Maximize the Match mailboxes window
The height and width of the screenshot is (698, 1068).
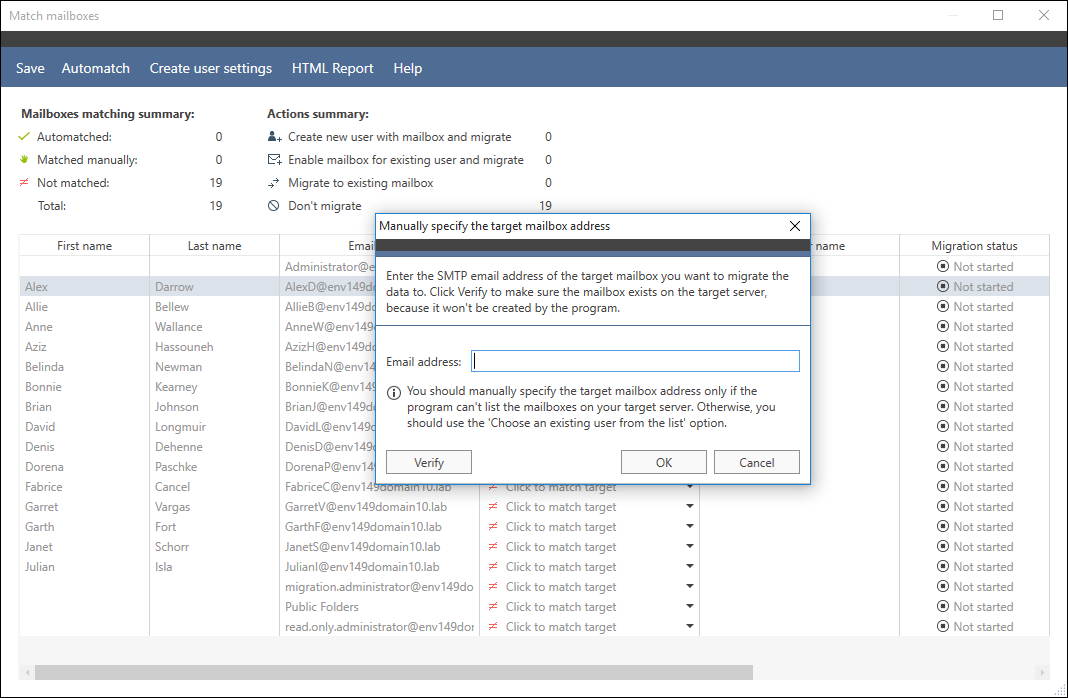pyautogui.click(x=998, y=15)
